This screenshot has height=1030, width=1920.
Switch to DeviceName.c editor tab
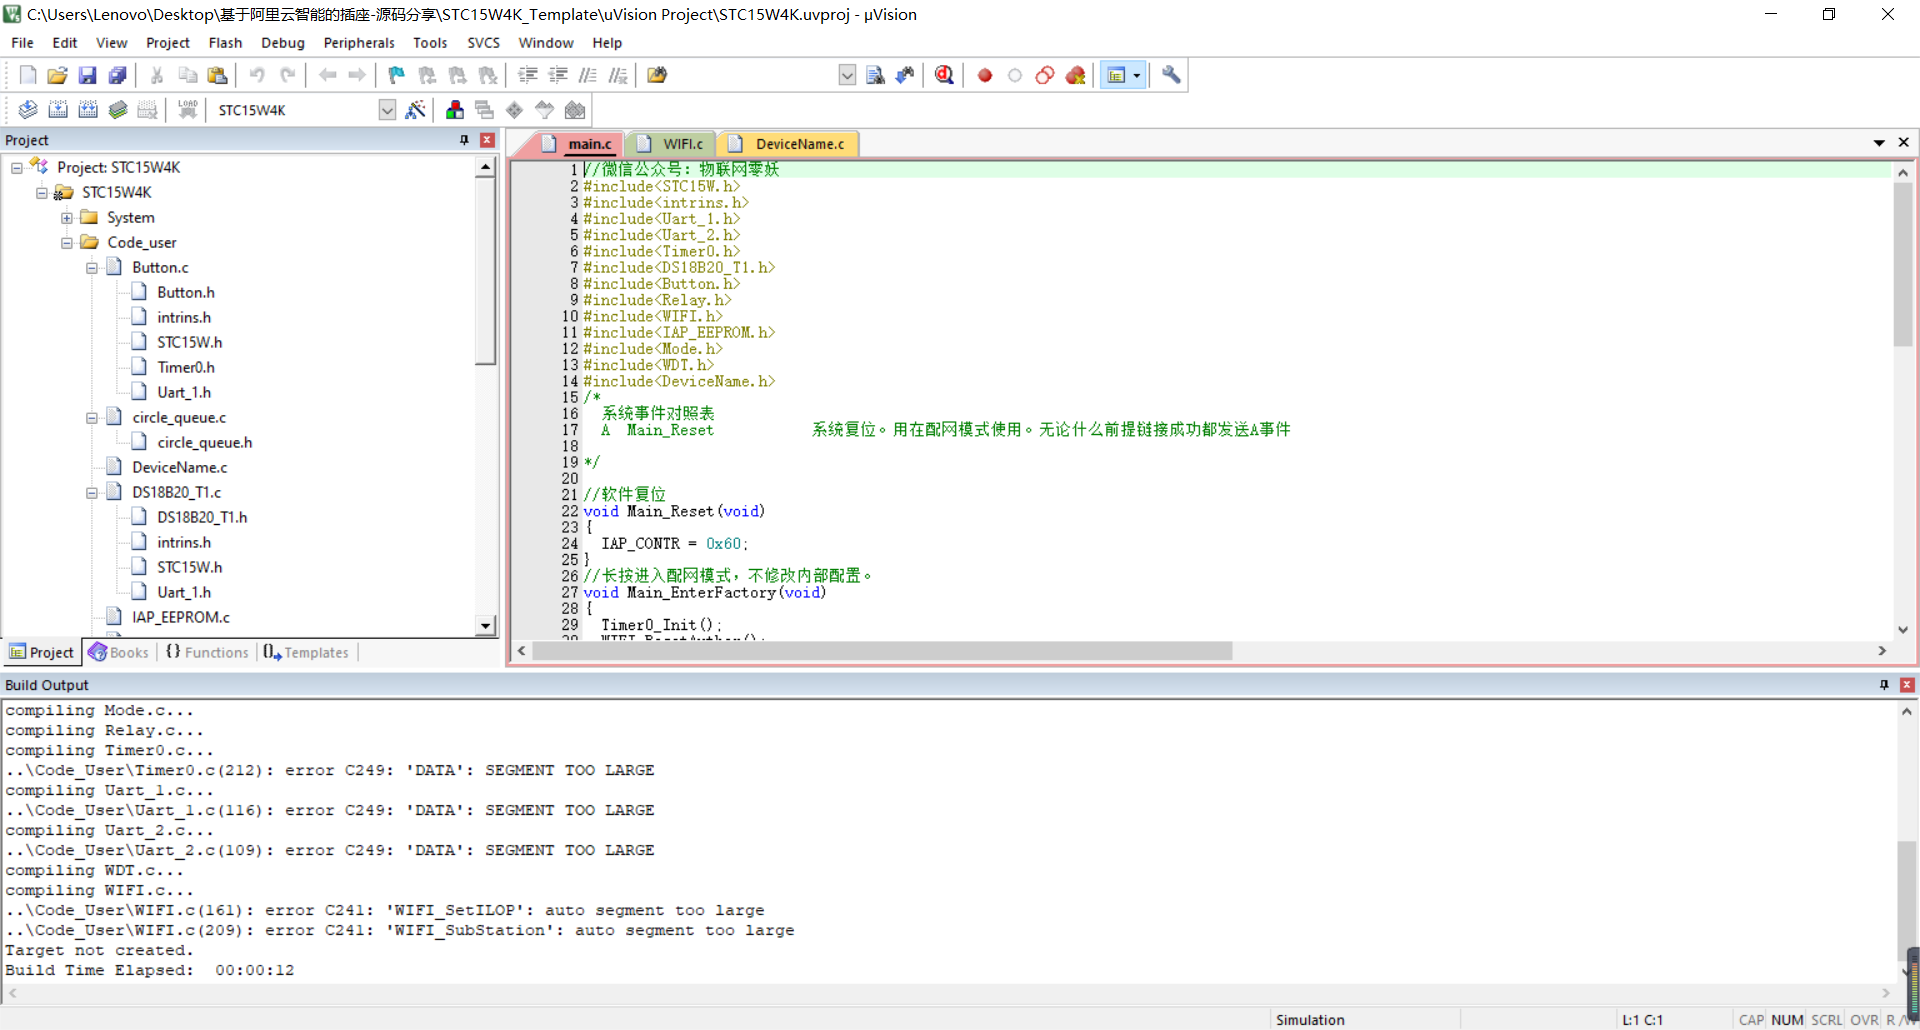pyautogui.click(x=790, y=144)
